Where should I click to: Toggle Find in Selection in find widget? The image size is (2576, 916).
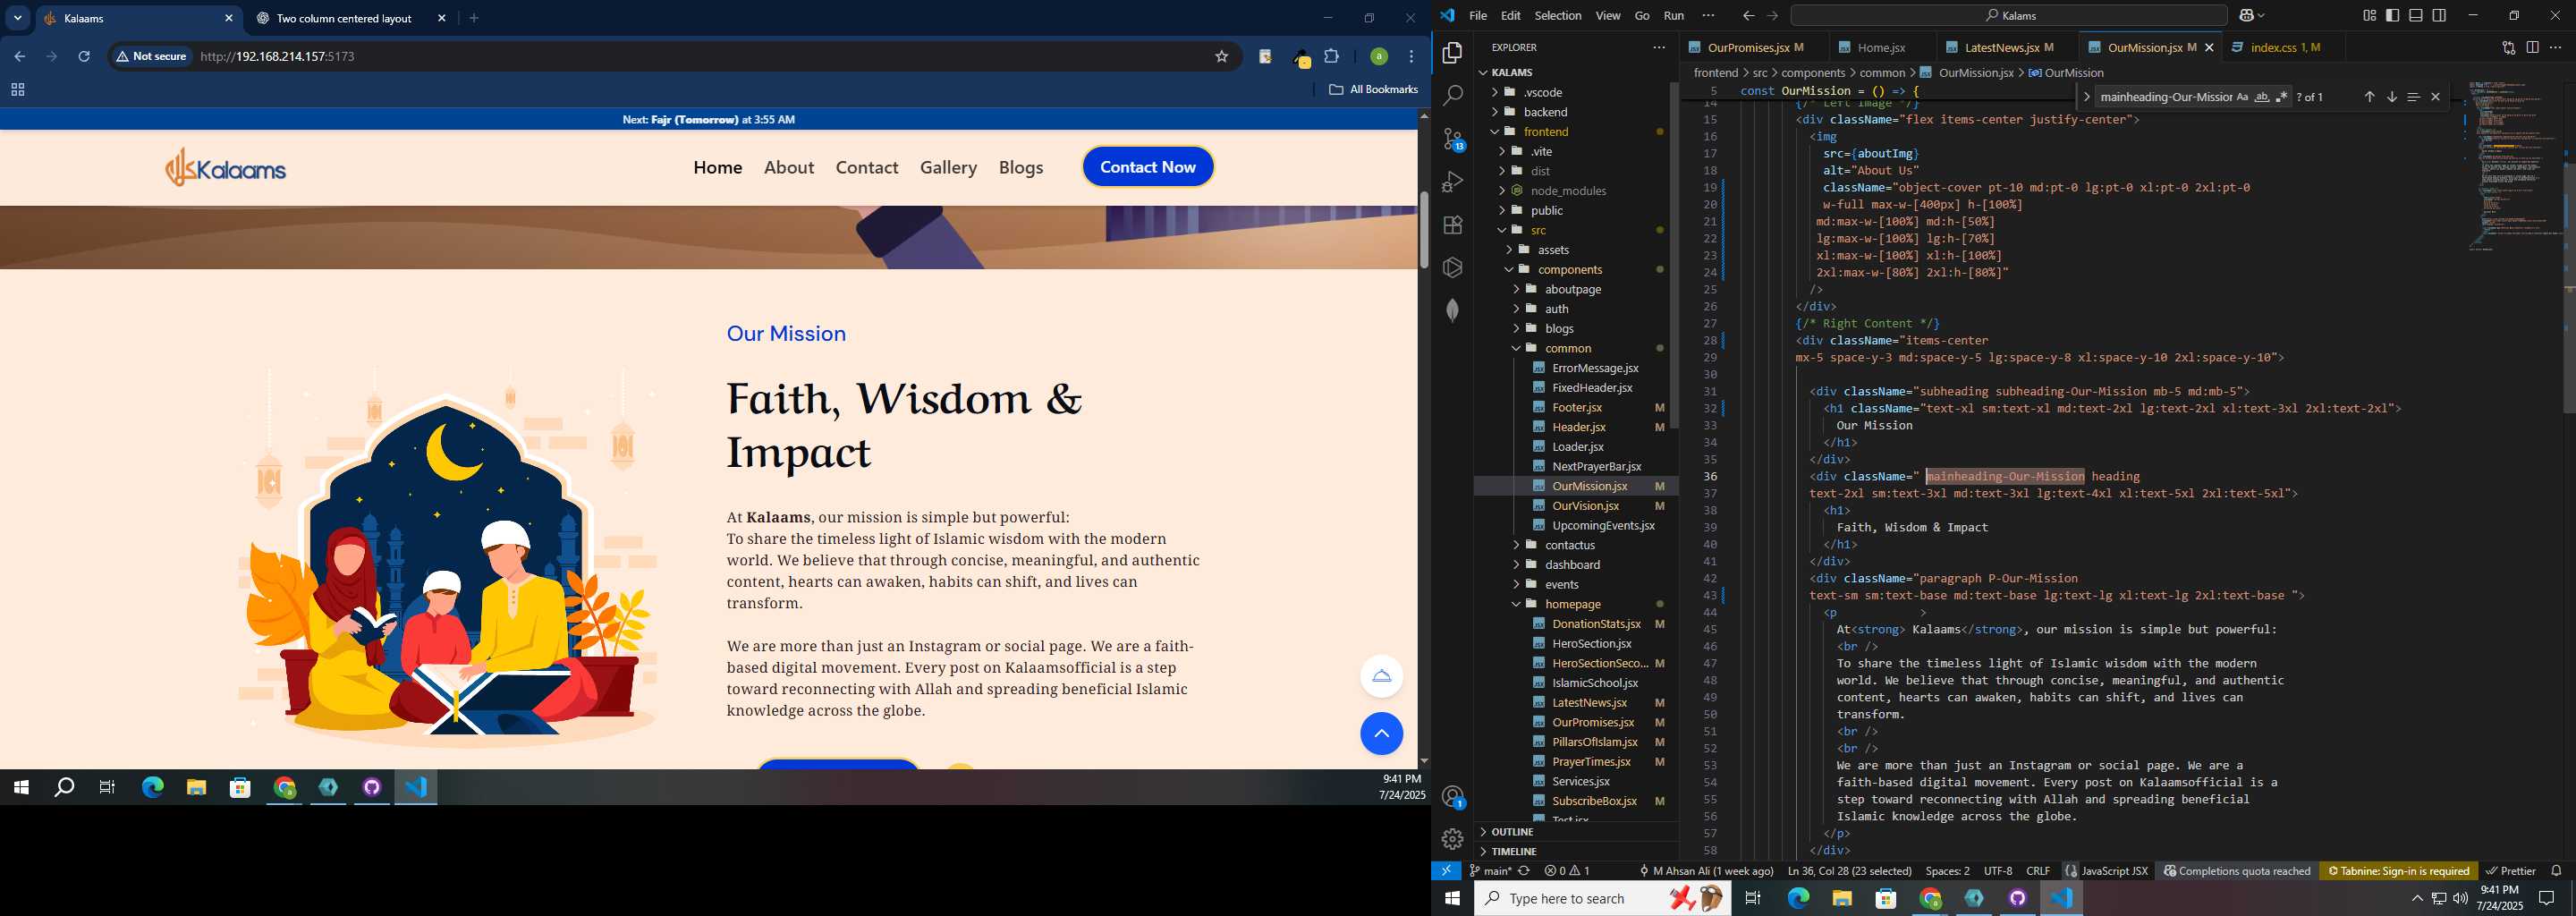[2413, 97]
